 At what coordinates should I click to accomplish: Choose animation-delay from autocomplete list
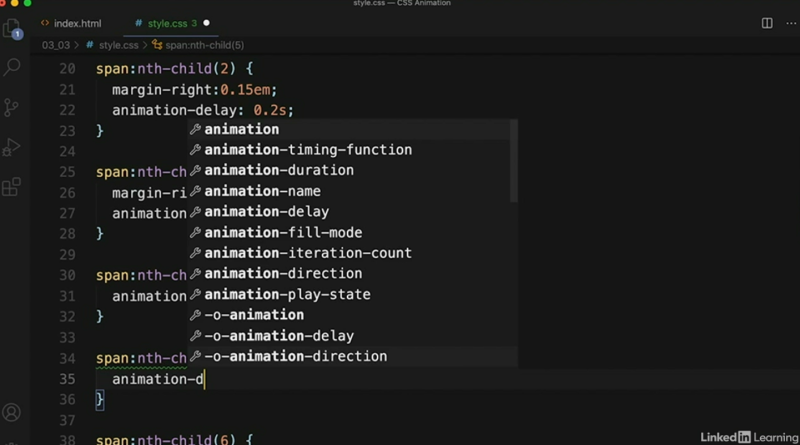click(266, 211)
